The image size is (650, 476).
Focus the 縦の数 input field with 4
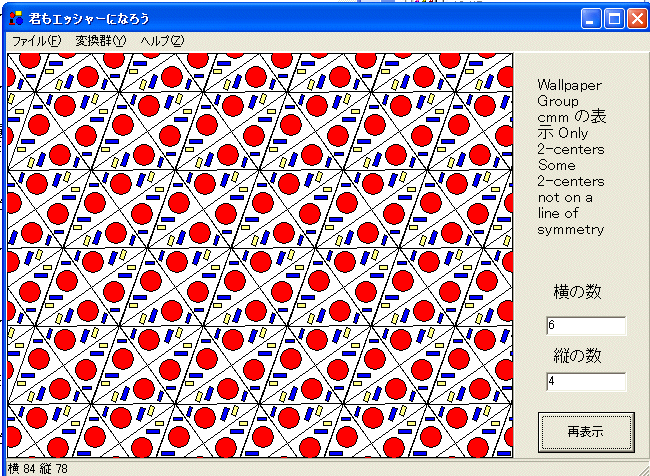[x=586, y=381]
